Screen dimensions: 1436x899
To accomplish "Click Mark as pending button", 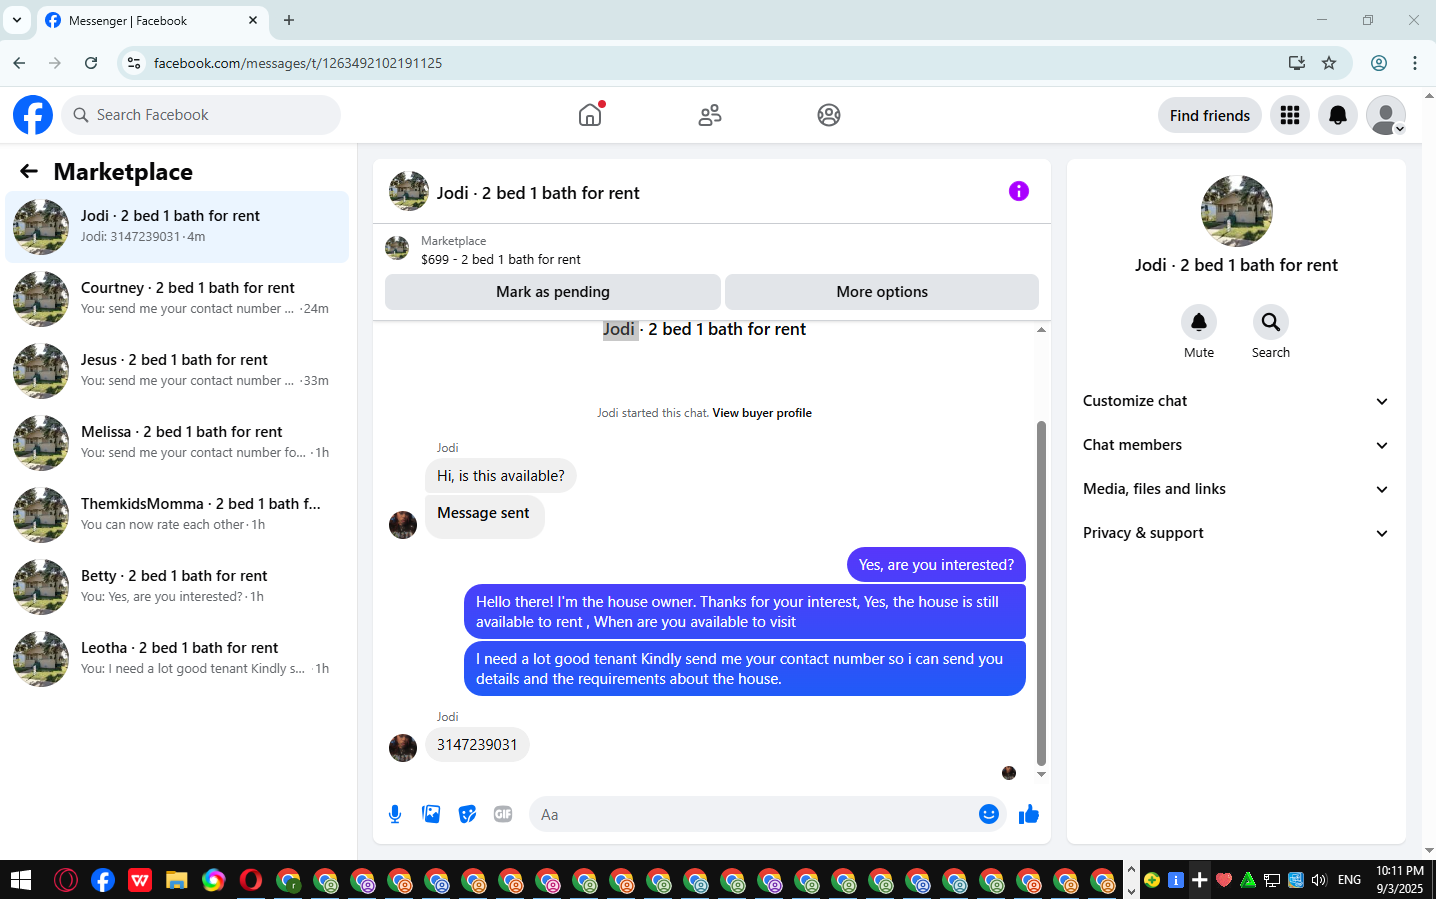I will click(553, 292).
